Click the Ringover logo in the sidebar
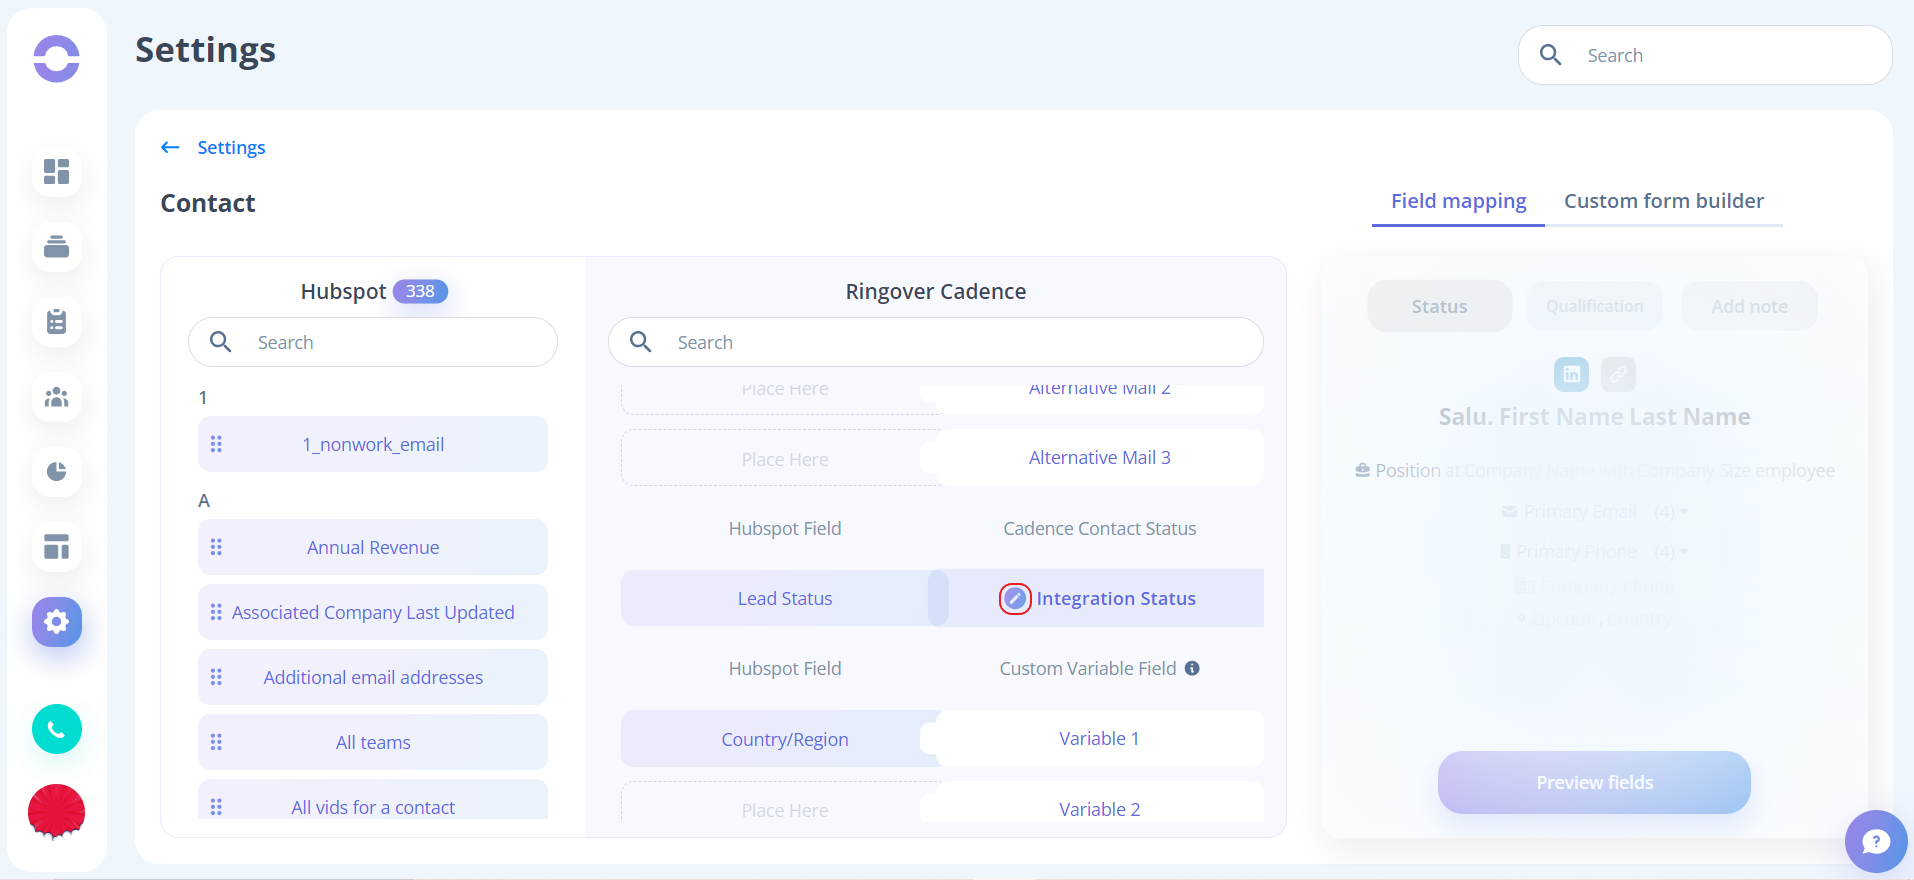The image size is (1914, 880). coord(56,58)
